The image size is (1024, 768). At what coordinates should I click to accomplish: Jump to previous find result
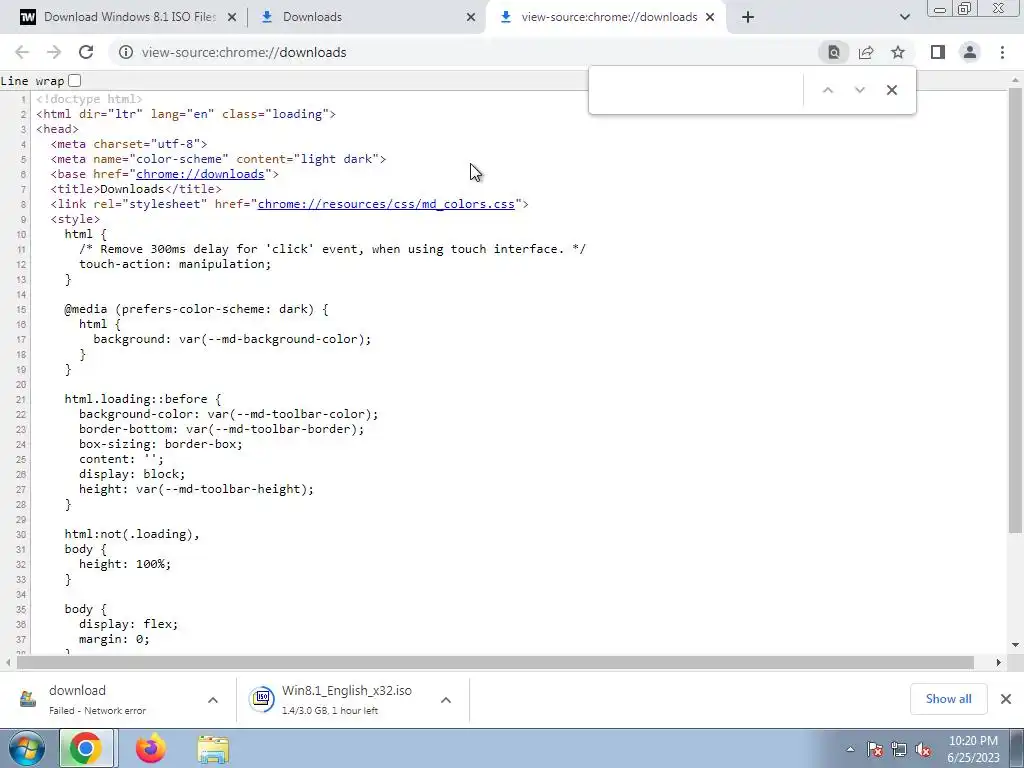(x=827, y=90)
